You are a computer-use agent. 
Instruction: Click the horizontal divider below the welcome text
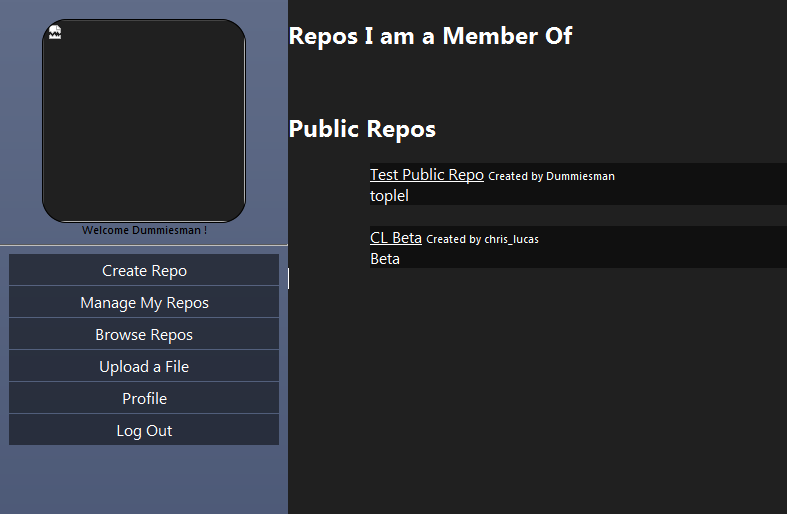(144, 245)
